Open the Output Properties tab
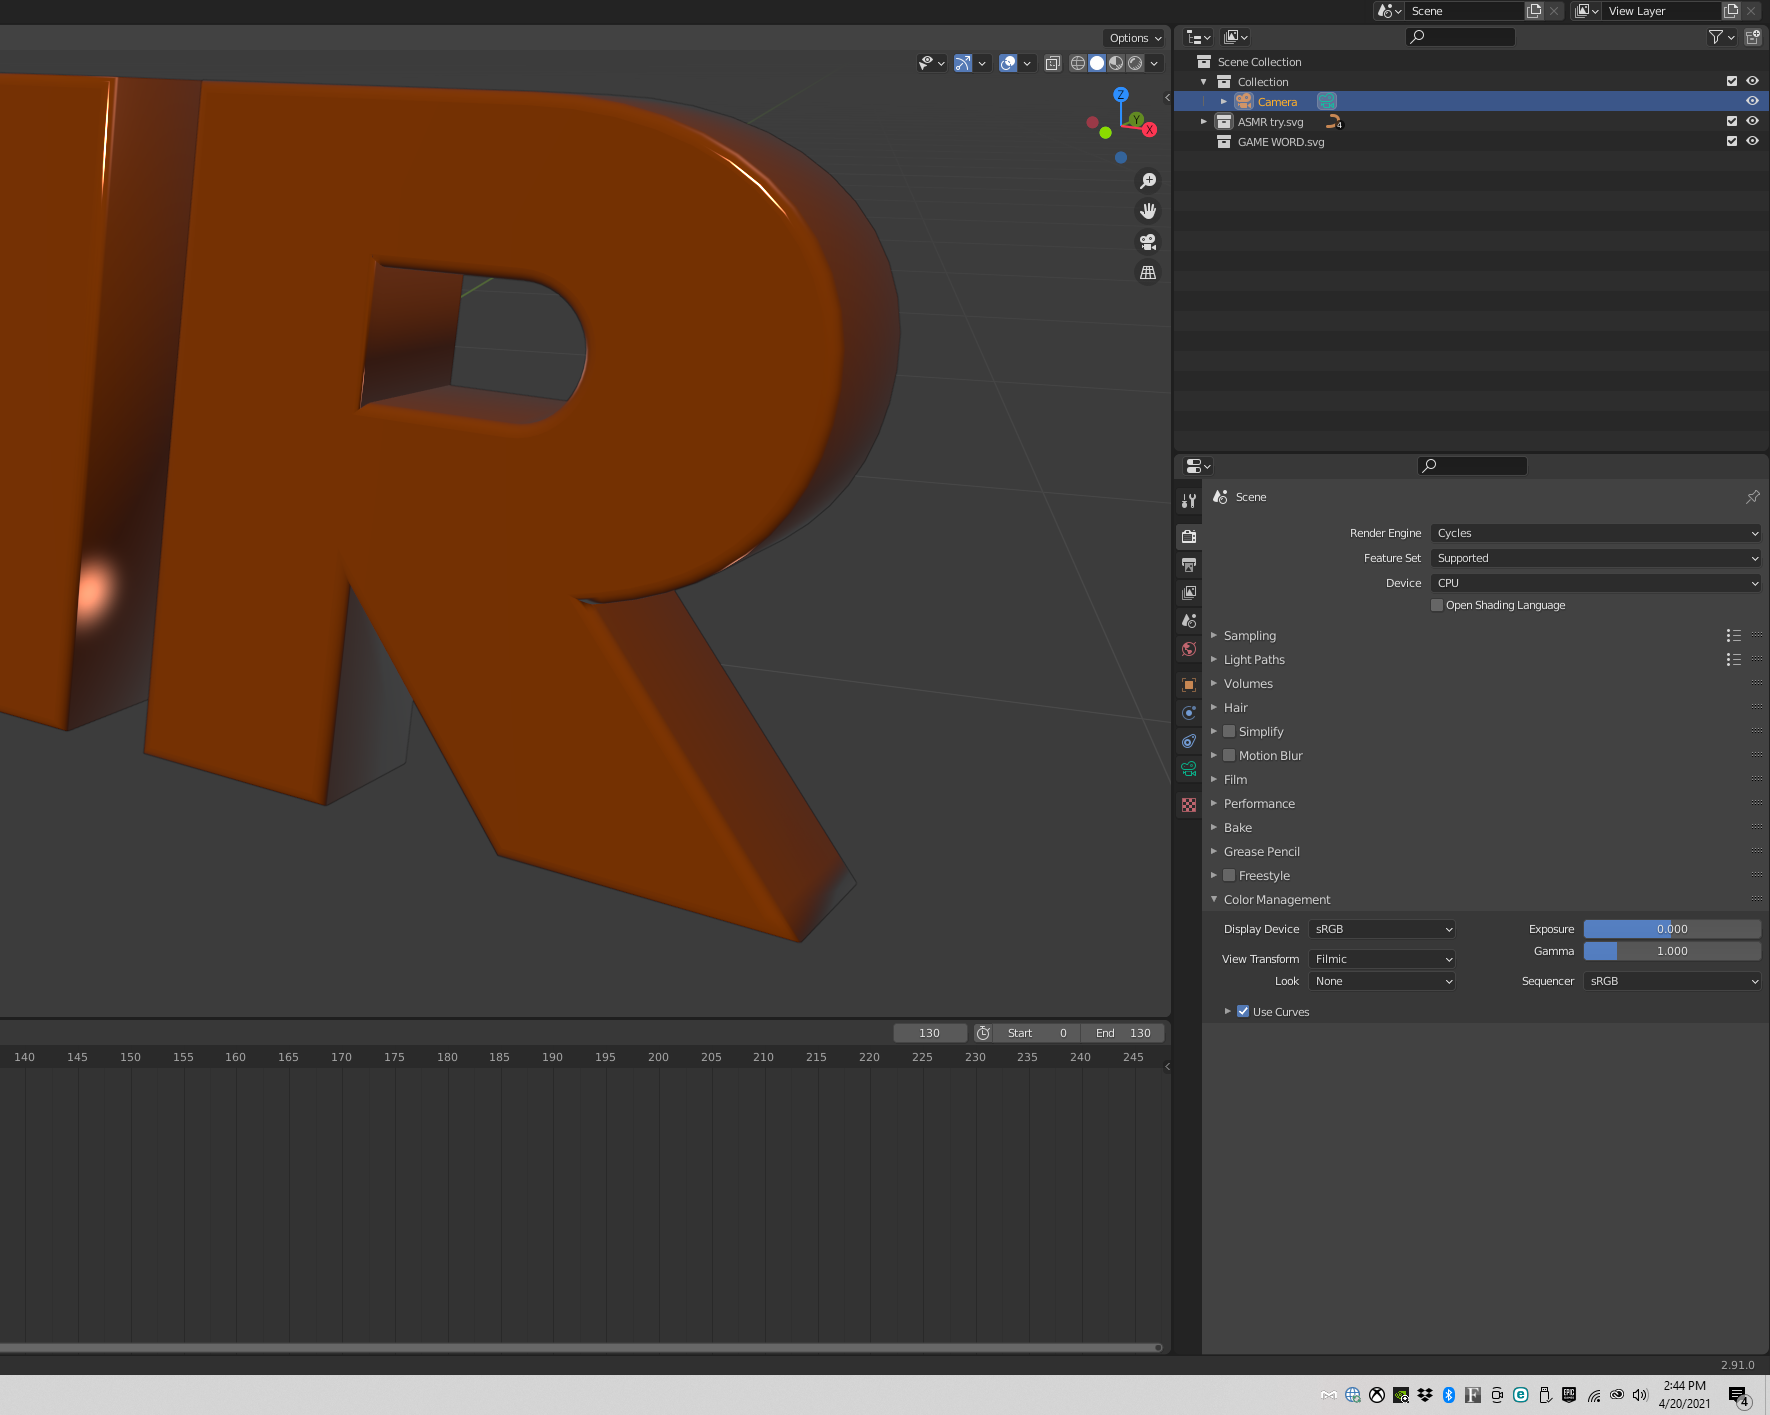 [1189, 565]
